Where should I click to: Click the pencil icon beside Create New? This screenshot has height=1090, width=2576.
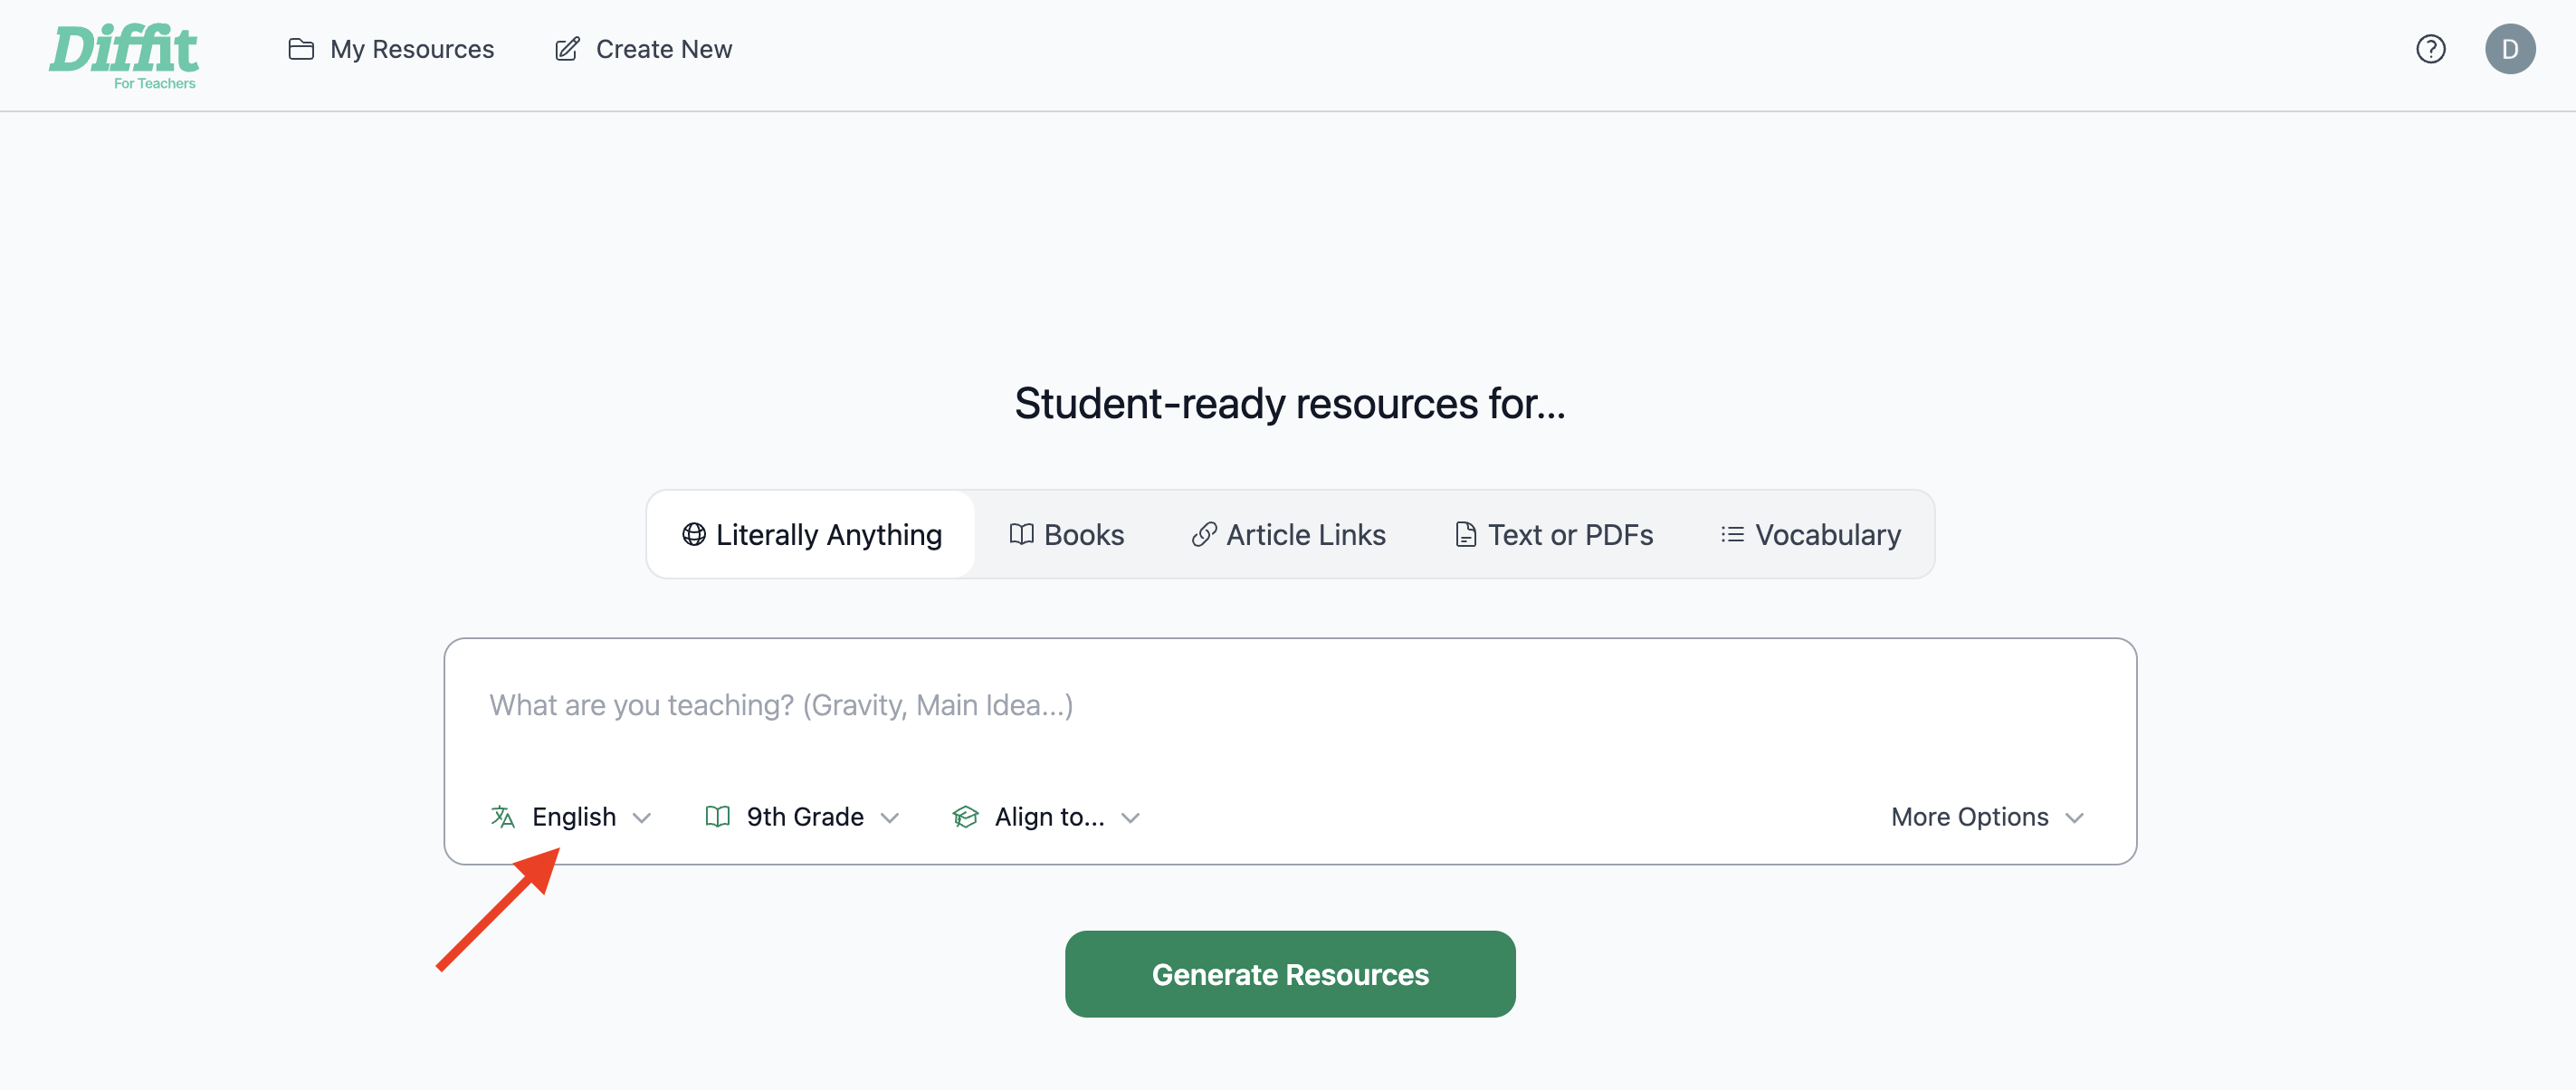tap(567, 48)
